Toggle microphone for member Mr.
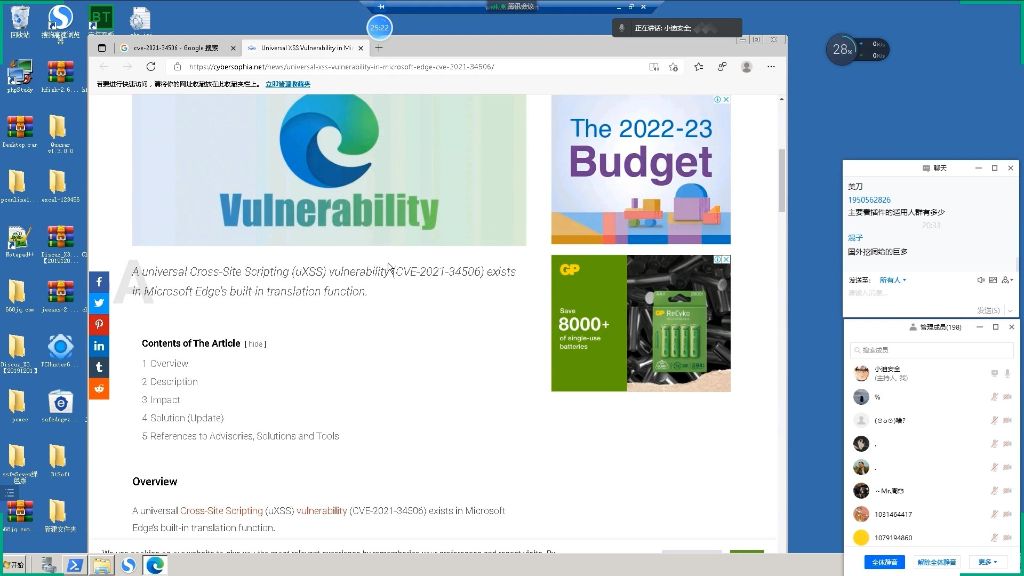The width and height of the screenshot is (1024, 576). pyautogui.click(x=994, y=491)
